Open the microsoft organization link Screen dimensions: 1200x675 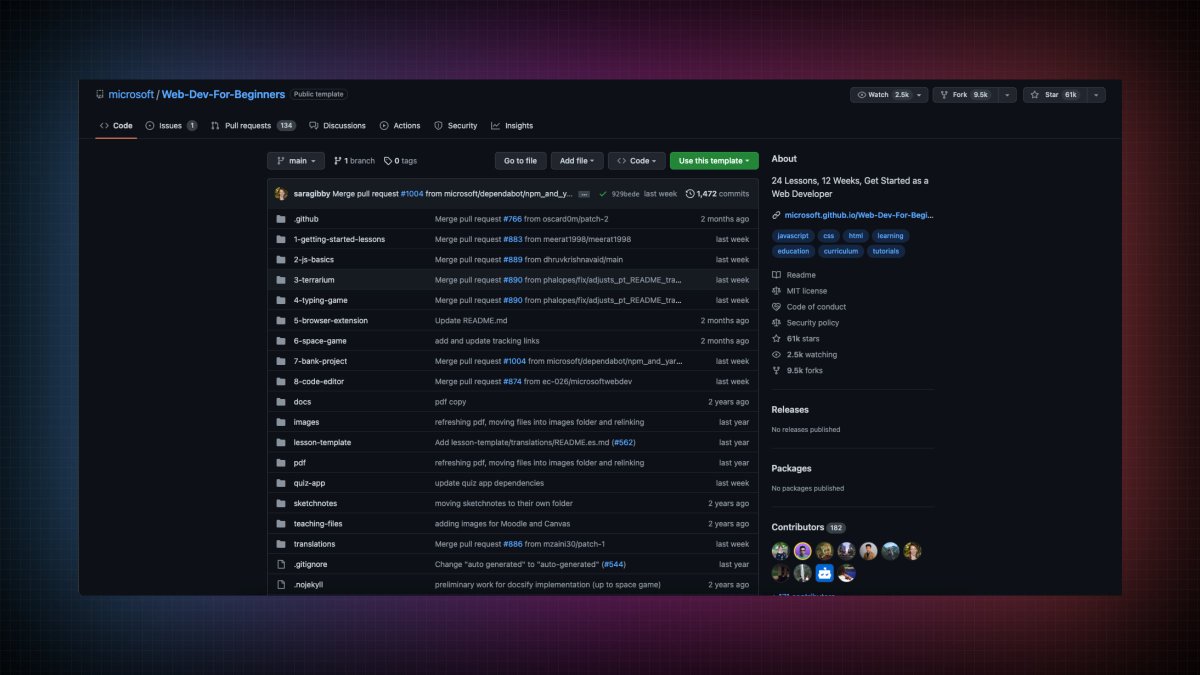point(131,94)
